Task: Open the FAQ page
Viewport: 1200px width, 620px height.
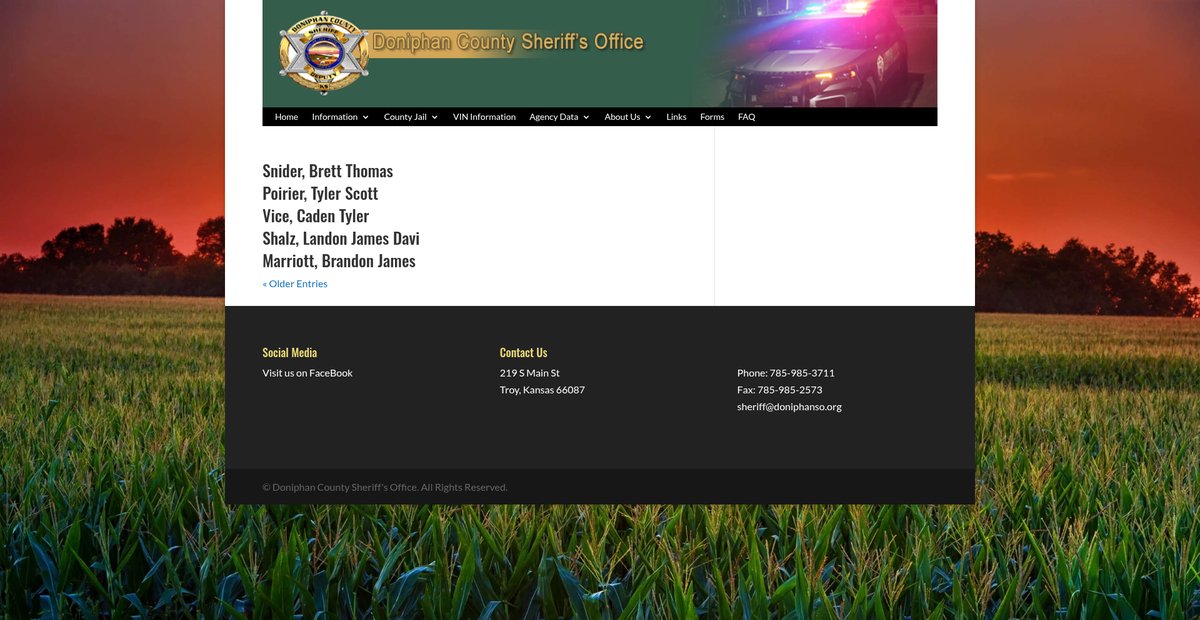Action: [746, 117]
